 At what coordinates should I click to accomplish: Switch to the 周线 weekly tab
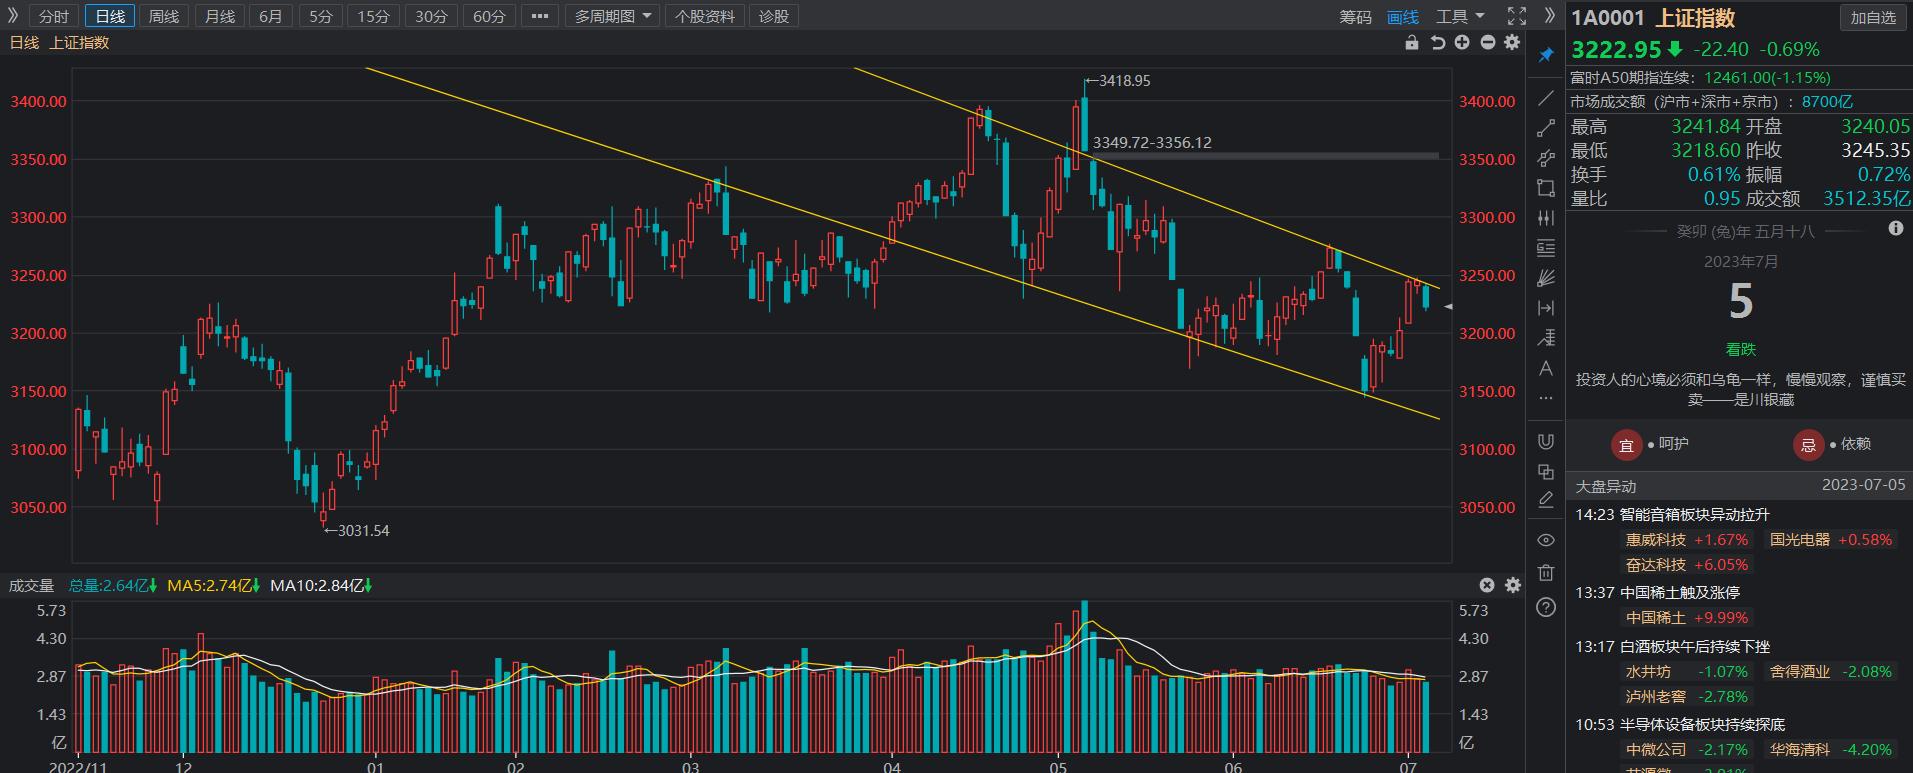point(163,16)
